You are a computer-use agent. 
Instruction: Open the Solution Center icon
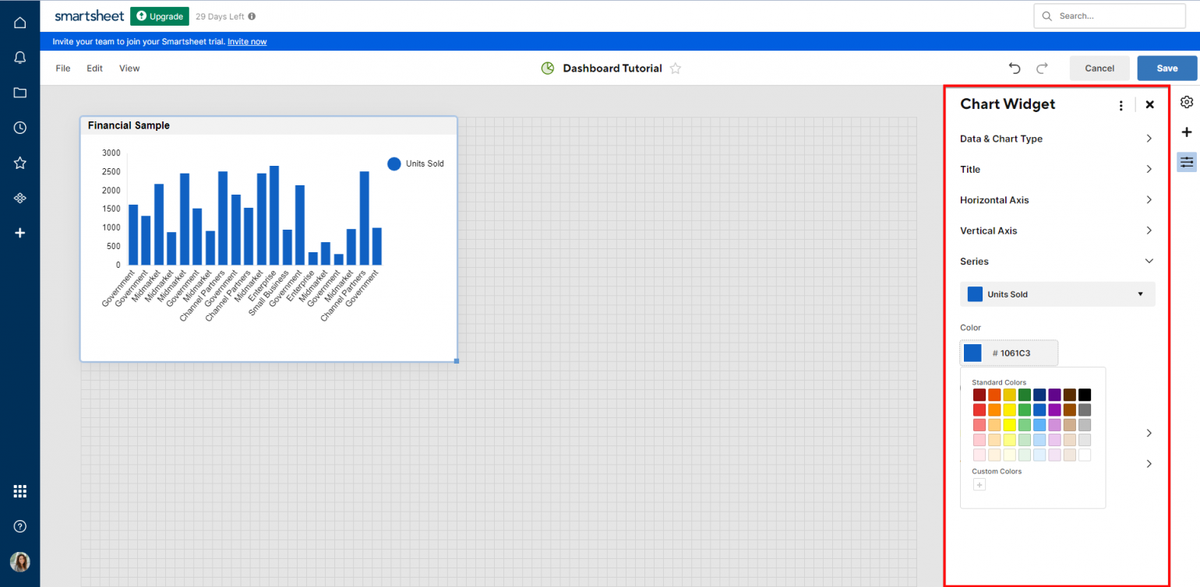[x=20, y=197]
